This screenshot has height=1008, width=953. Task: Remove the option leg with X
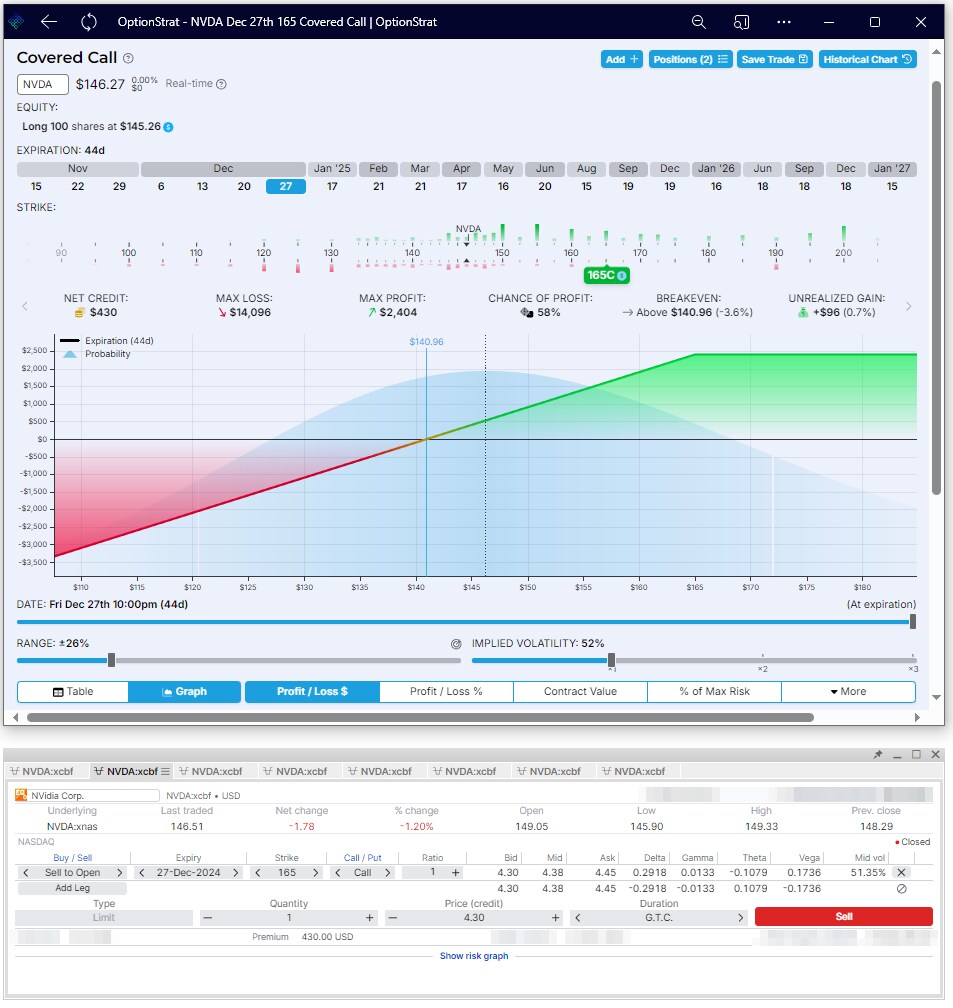(x=902, y=873)
